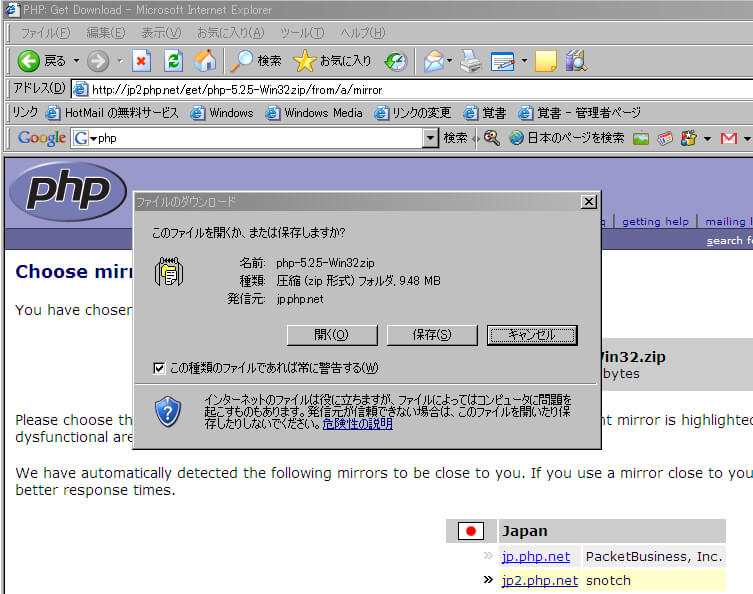Open the History toolbar icon

[396, 61]
